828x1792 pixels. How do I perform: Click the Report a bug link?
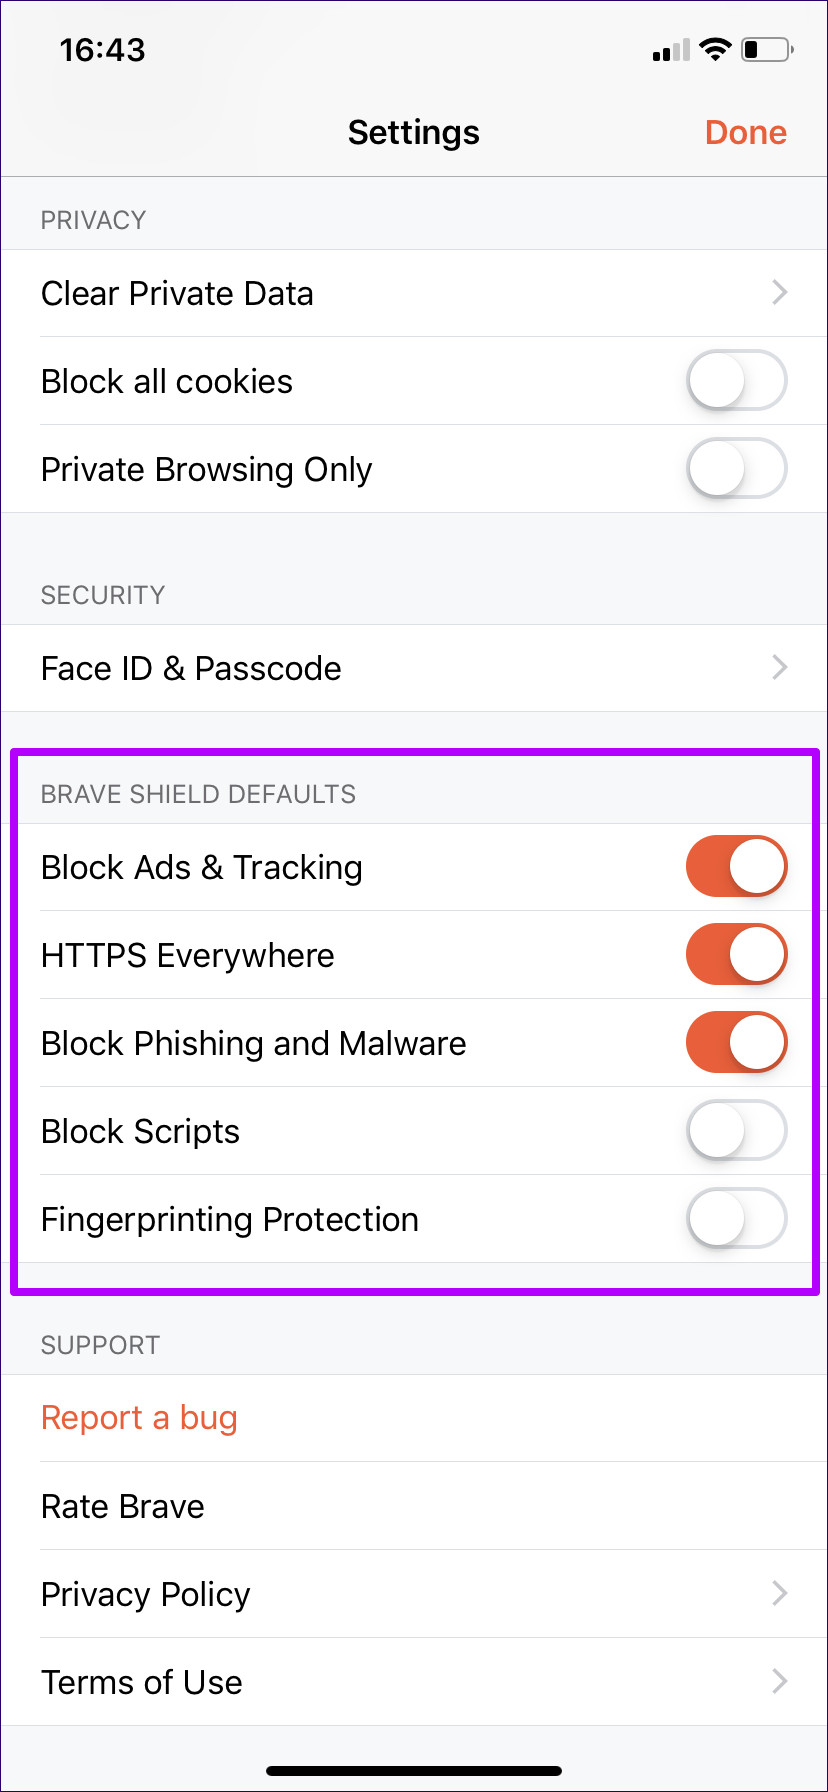click(139, 1418)
